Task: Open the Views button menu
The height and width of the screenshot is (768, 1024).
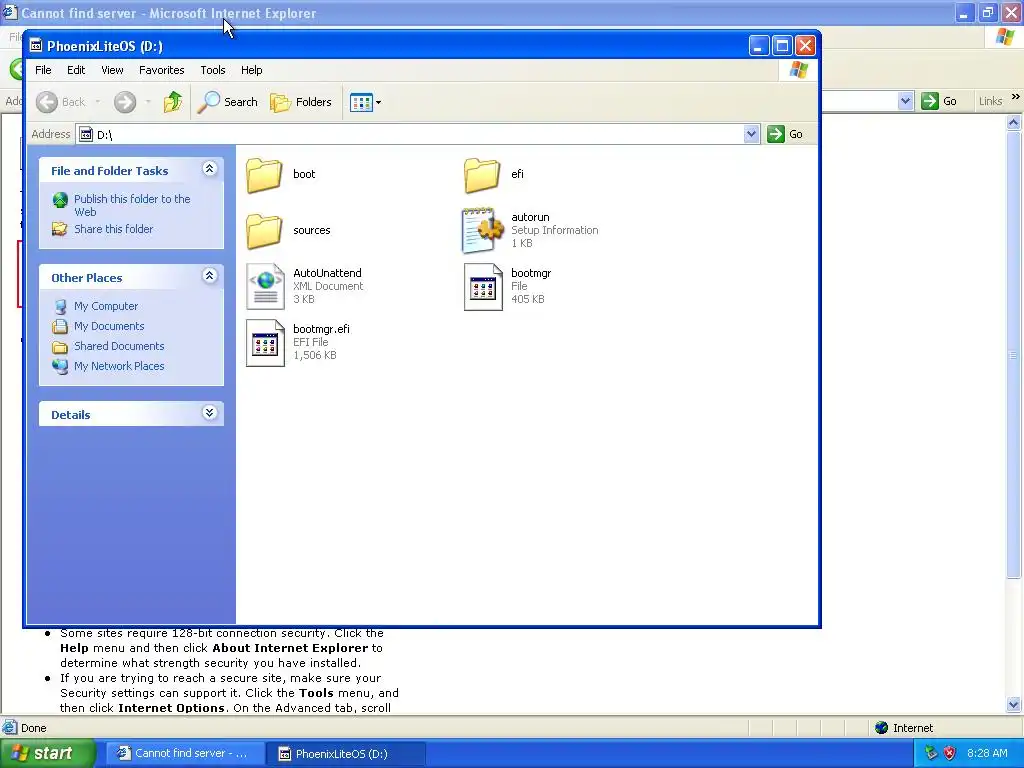Action: click(x=365, y=102)
